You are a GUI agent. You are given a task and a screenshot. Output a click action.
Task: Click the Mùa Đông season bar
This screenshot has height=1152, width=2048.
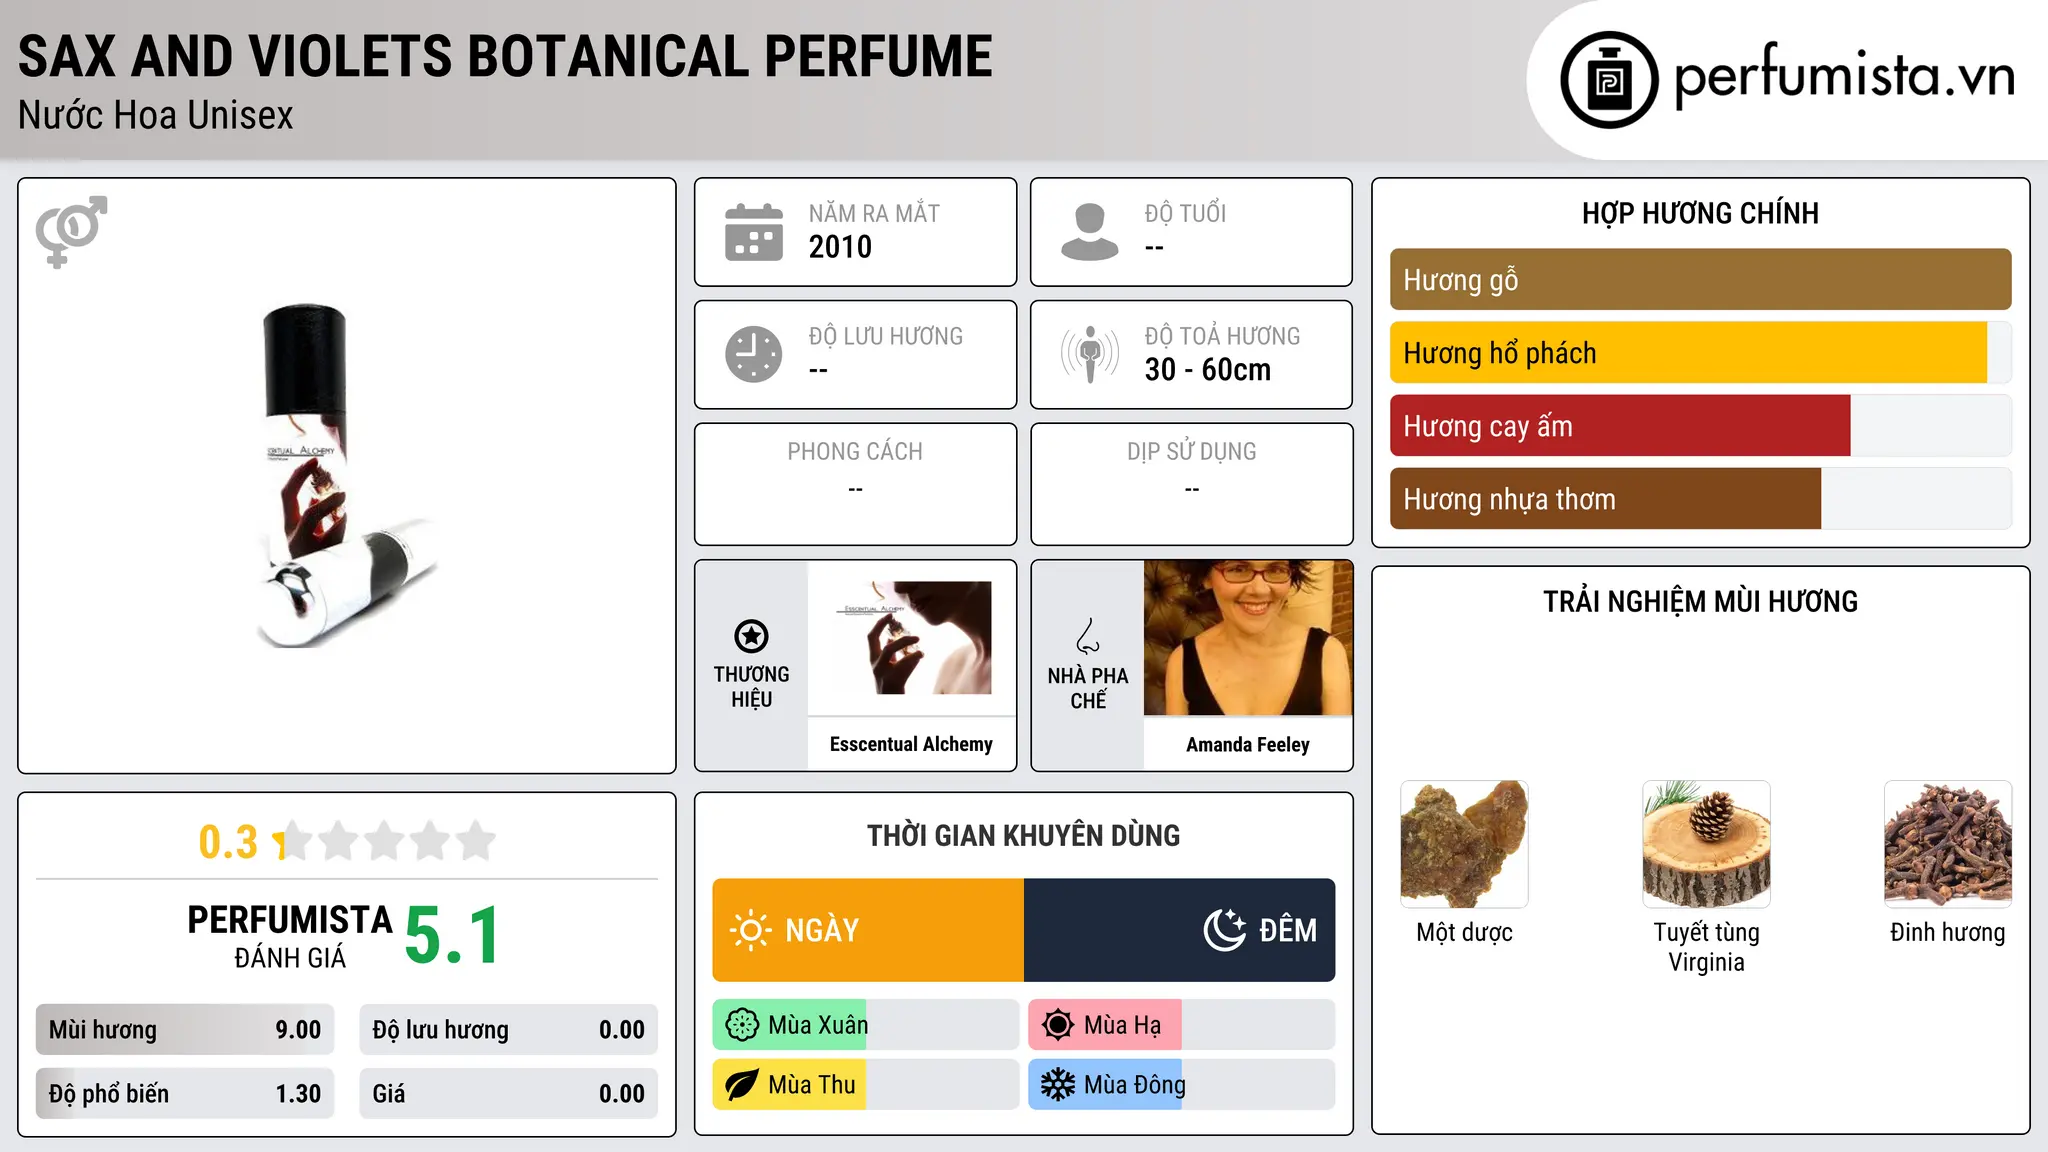(x=1182, y=1085)
